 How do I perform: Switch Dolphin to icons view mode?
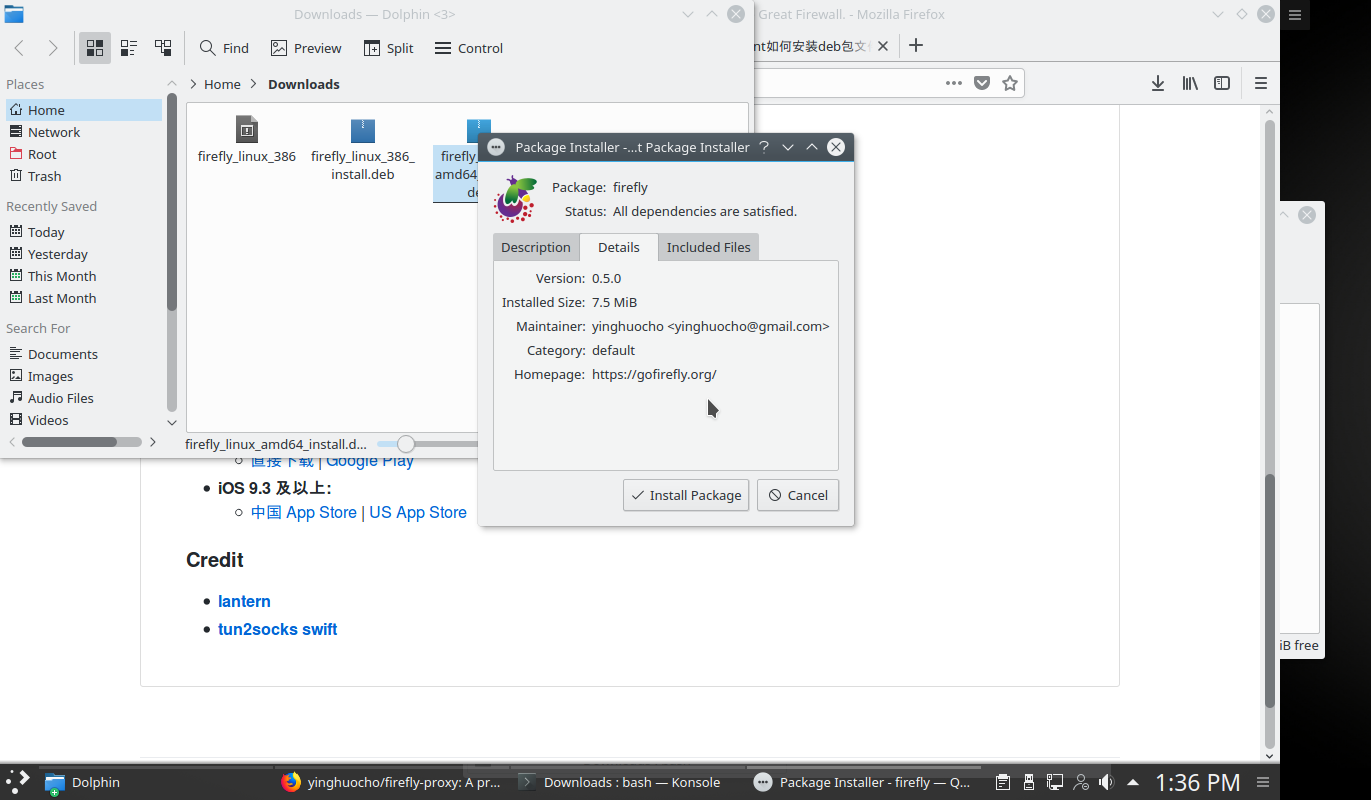[95, 47]
